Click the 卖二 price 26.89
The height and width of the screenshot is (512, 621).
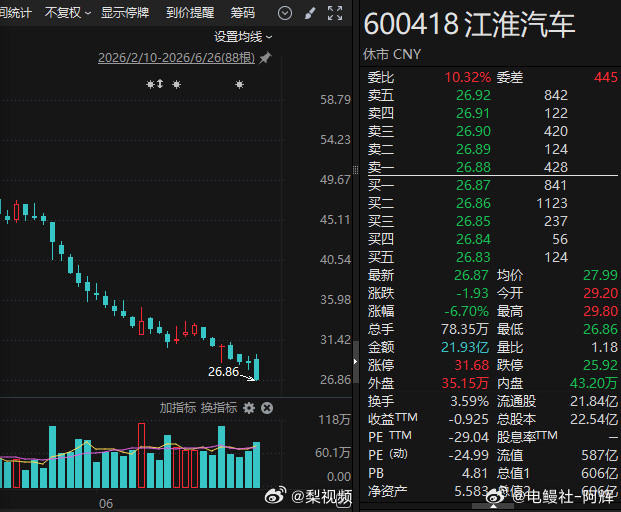pos(473,149)
